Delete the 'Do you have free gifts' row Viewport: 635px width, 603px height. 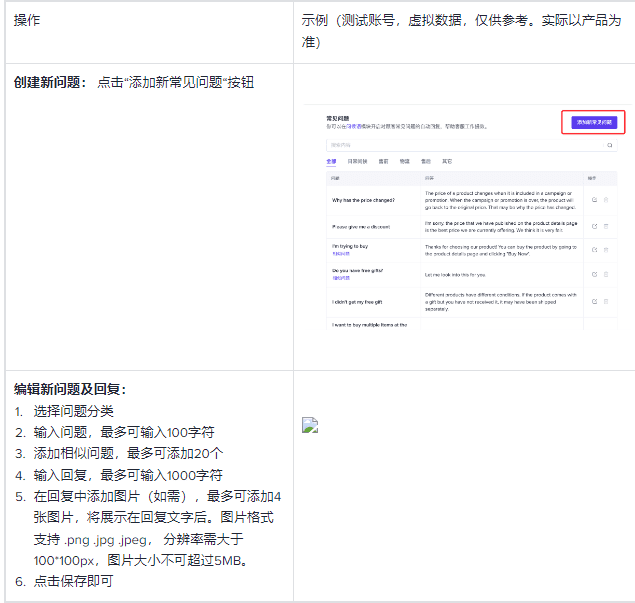click(606, 274)
